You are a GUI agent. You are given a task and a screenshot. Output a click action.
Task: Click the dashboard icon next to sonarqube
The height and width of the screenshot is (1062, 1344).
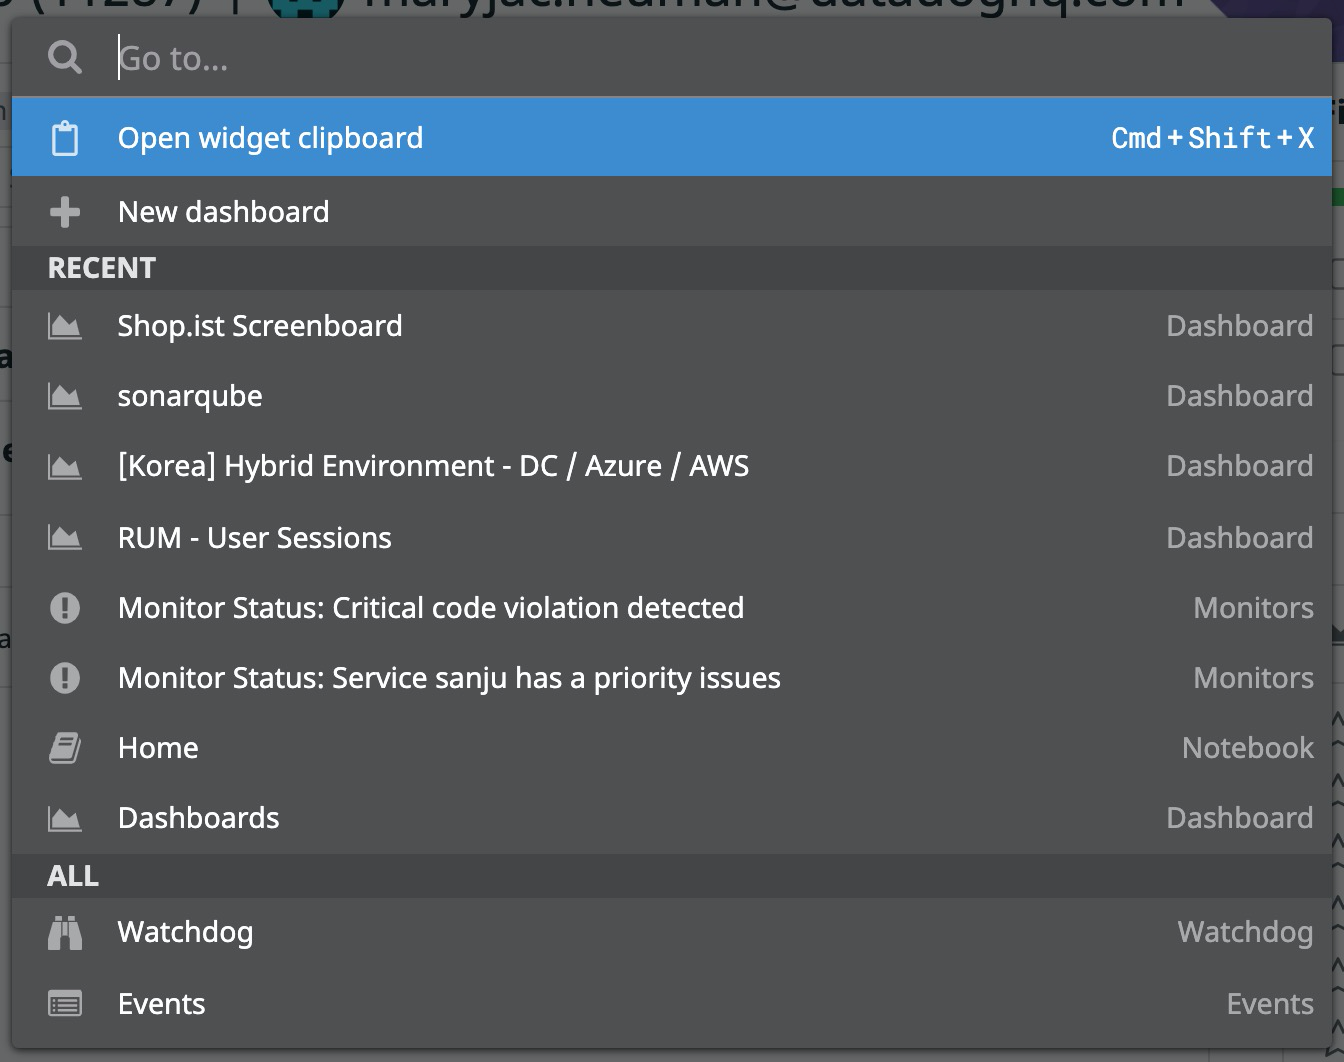pos(64,395)
